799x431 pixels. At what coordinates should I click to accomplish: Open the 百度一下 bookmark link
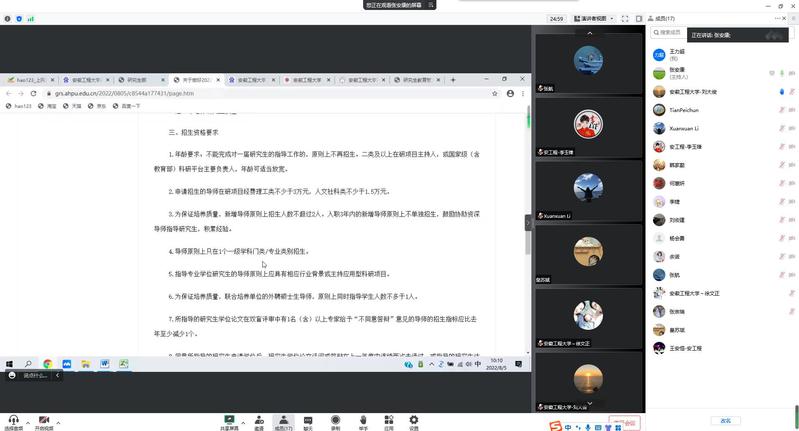pos(130,105)
